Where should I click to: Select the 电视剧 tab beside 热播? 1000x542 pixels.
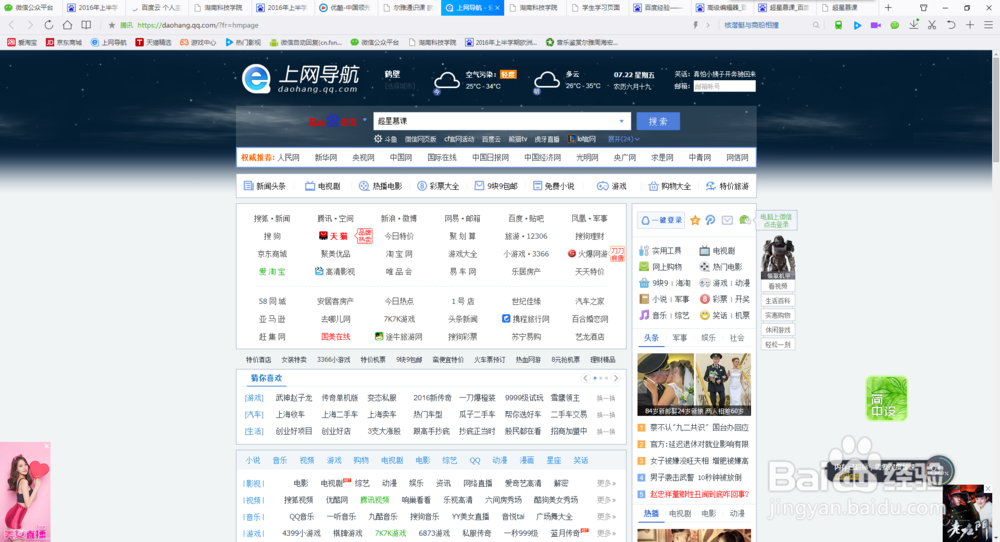(680, 513)
